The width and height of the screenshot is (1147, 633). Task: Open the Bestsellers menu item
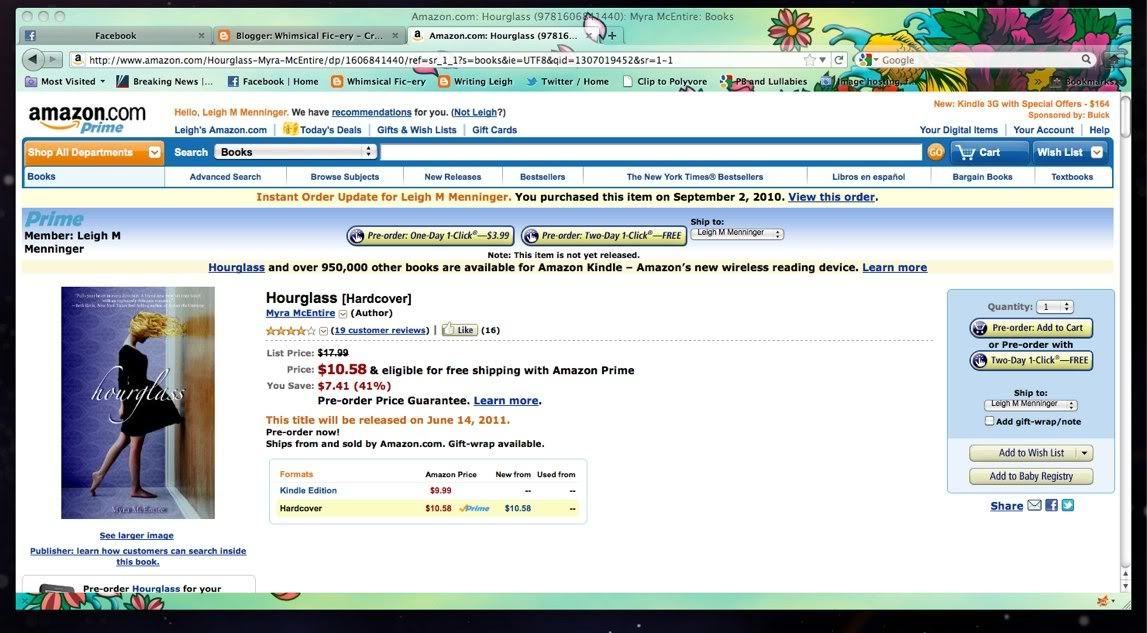click(x=542, y=177)
